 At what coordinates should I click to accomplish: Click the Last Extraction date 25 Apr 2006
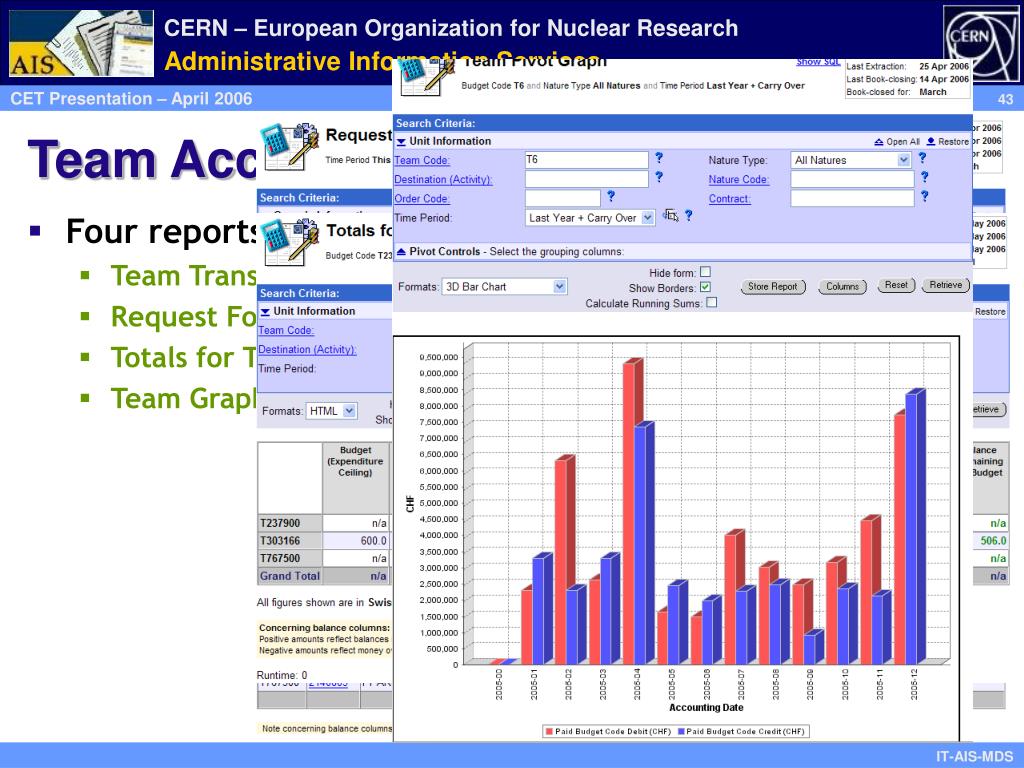coord(944,66)
